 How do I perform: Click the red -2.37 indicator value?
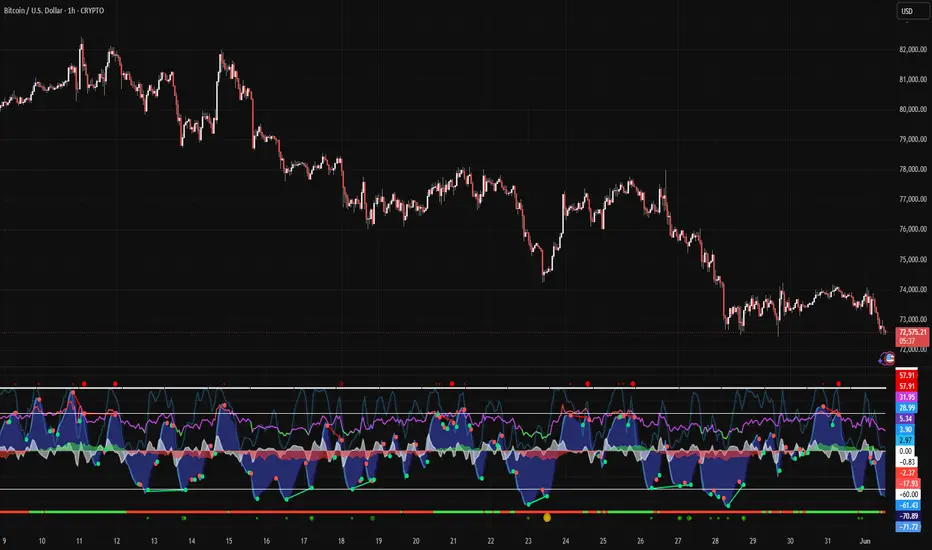(906, 473)
